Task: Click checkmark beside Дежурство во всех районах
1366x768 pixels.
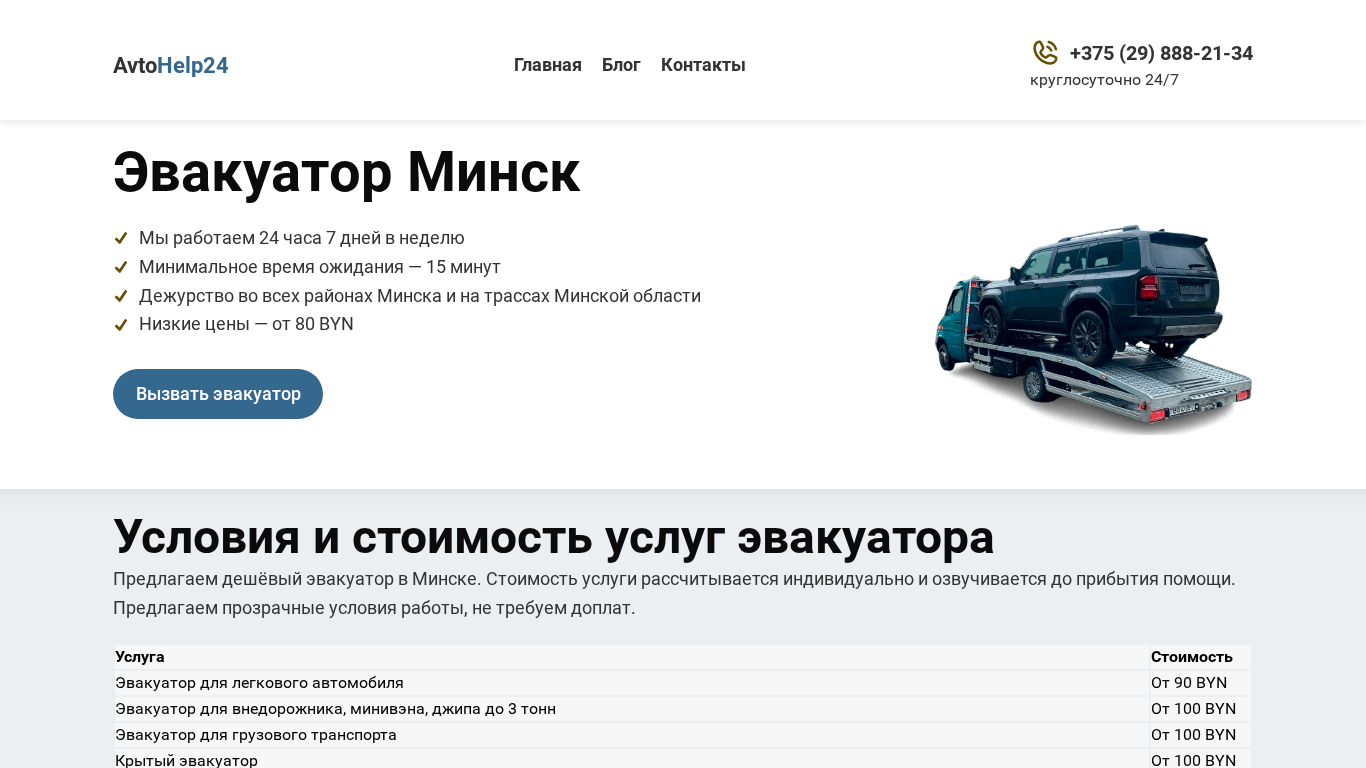Action: coord(121,296)
